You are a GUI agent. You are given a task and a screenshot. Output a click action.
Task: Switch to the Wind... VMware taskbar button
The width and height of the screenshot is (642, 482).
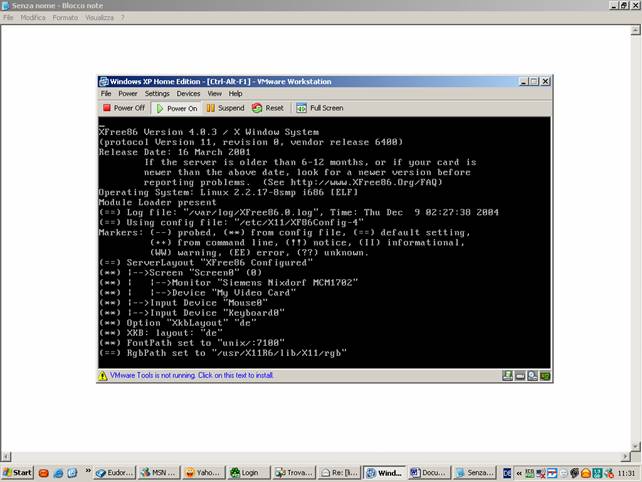384,473
